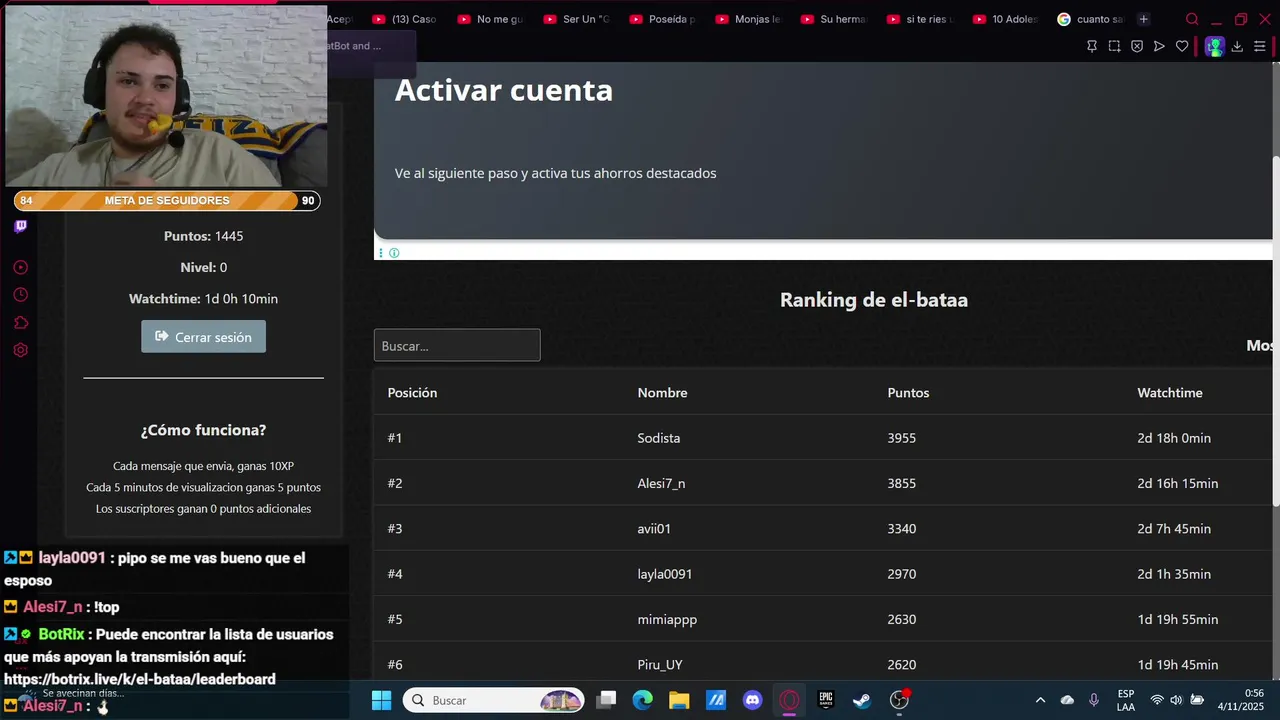The image size is (1280, 720).
Task: Select the mimiappp name cell
Action: (x=667, y=619)
